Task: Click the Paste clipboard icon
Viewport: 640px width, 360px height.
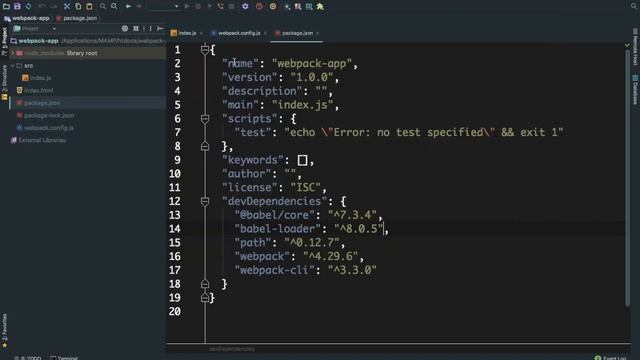Action: click(89, 7)
